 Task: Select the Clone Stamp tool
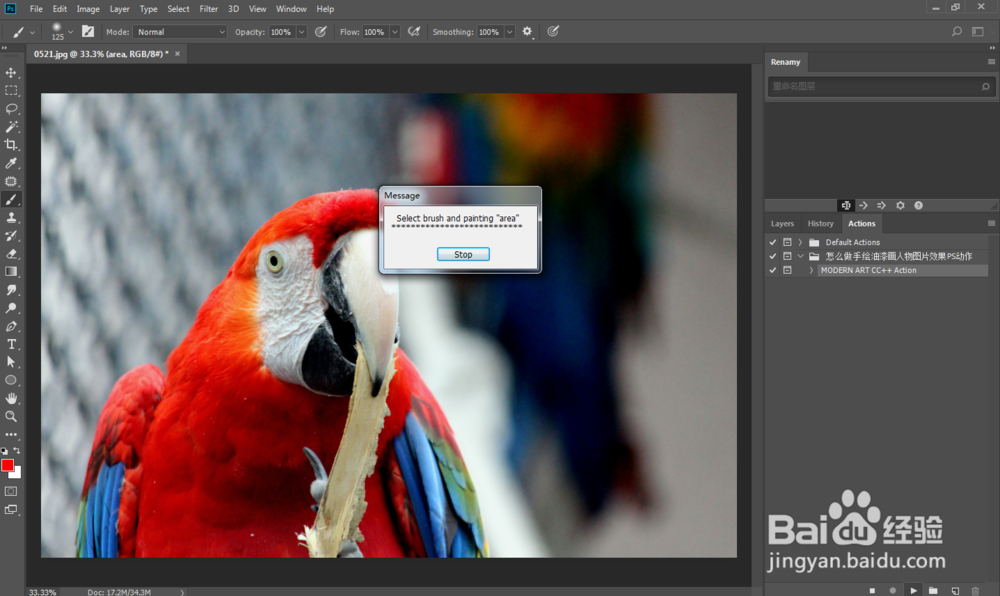tap(11, 217)
